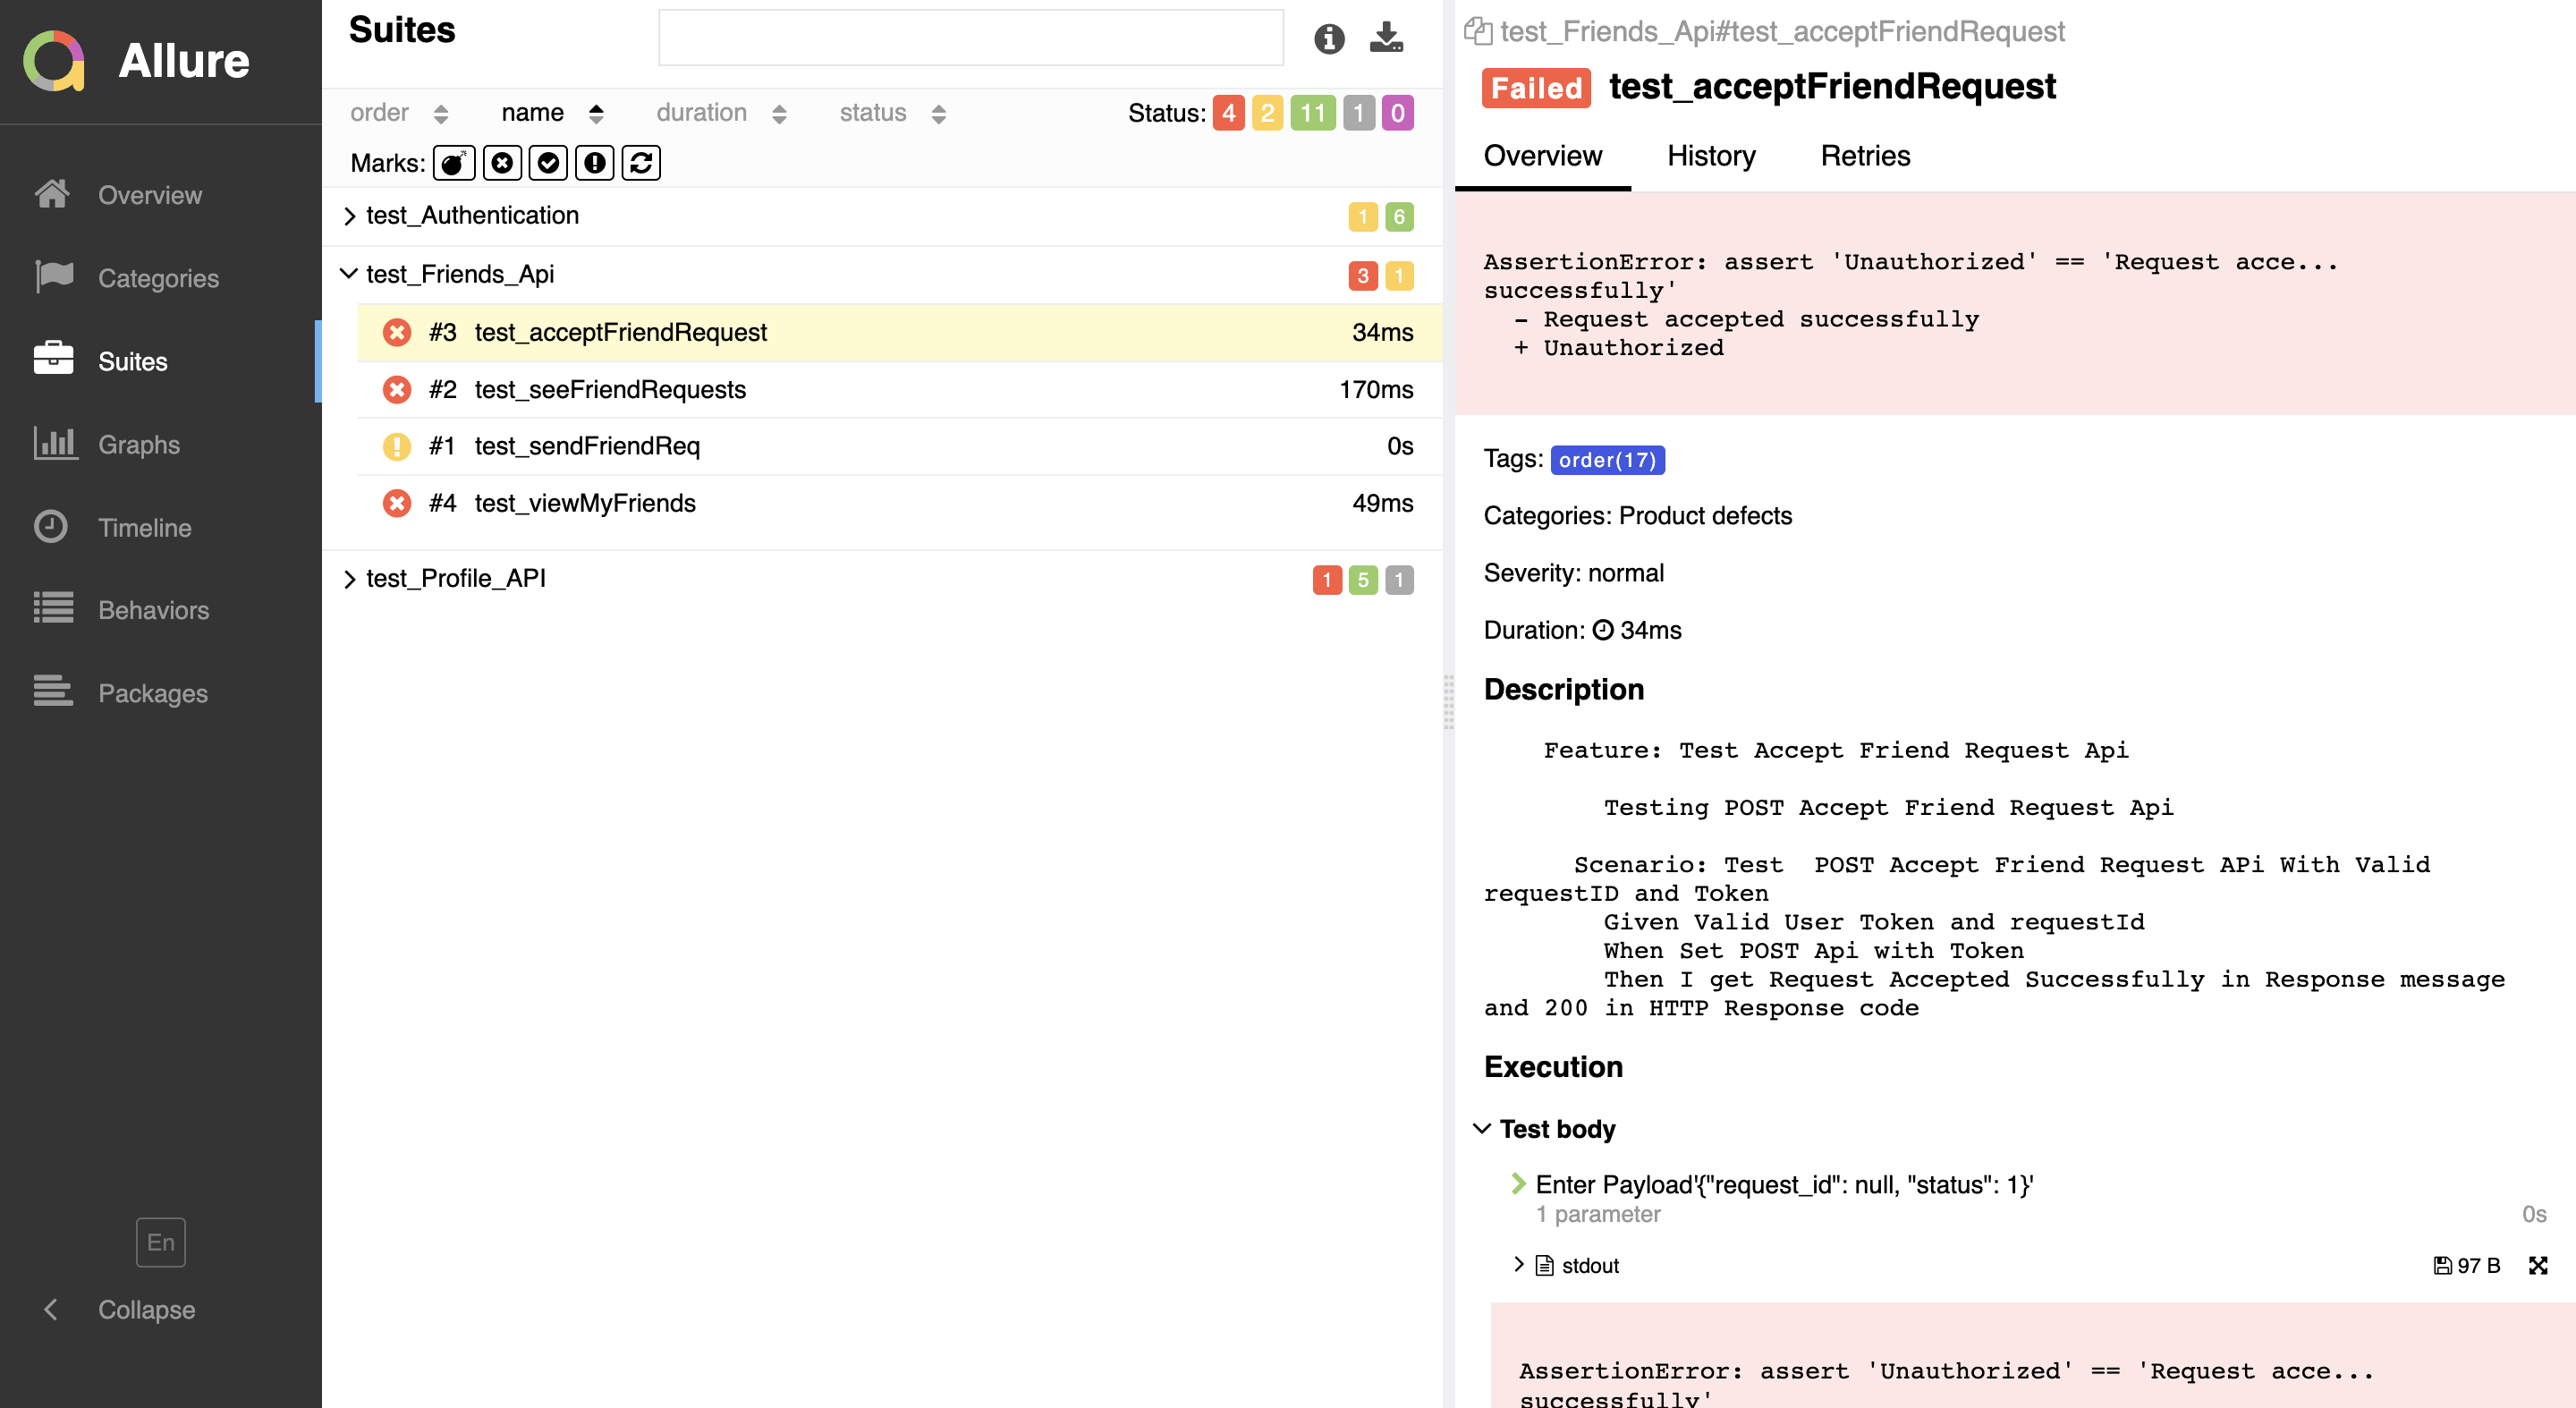Click the Failed status label of test
2576x1408 pixels.
(1535, 88)
